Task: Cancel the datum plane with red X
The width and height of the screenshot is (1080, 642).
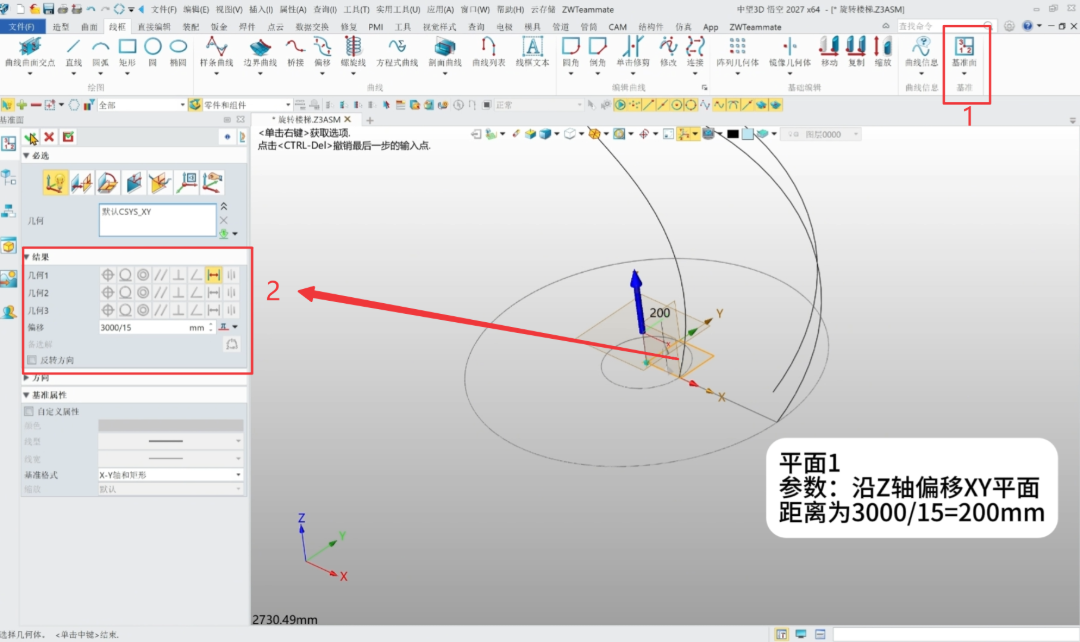Action: point(49,137)
